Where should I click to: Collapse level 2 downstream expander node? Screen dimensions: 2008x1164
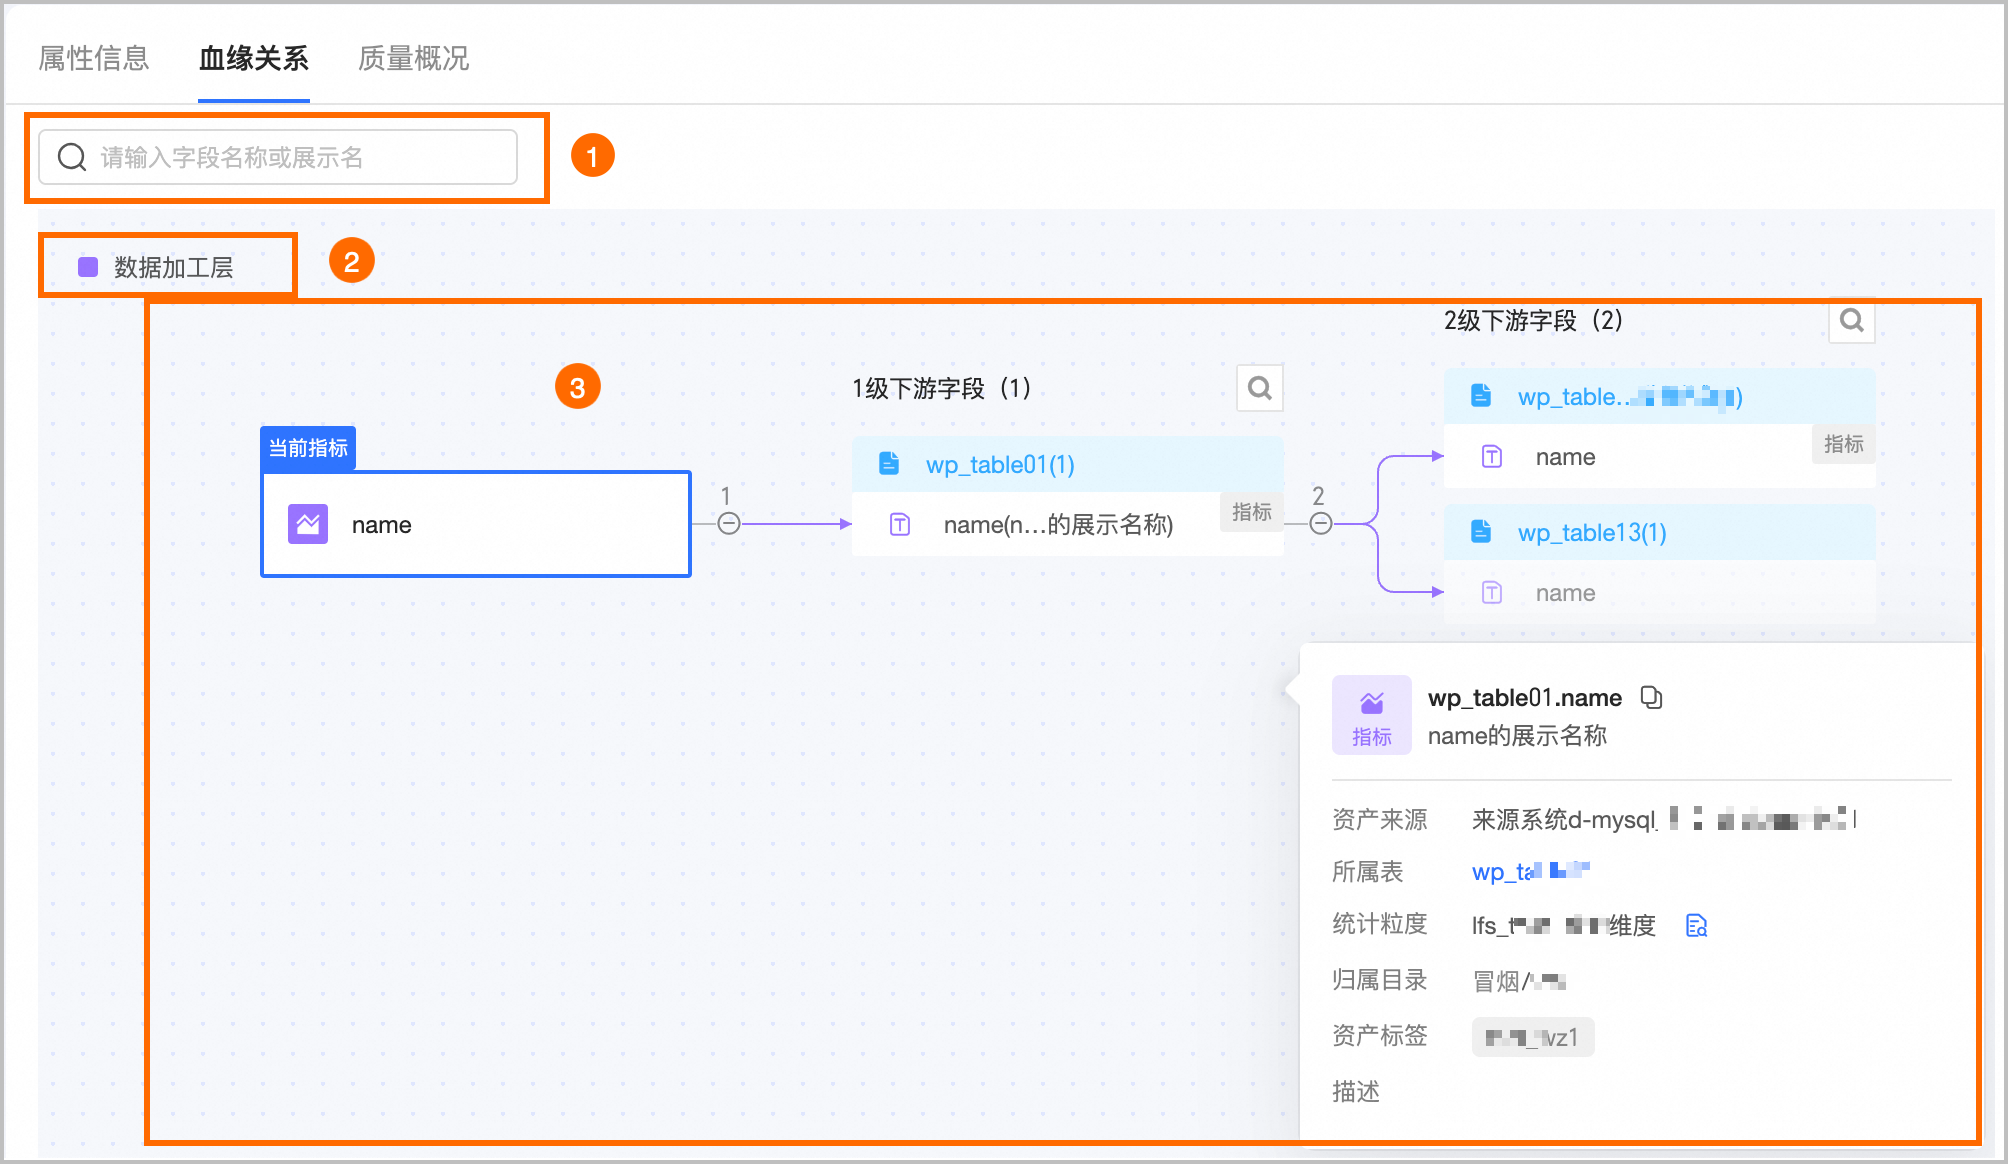pyautogui.click(x=1321, y=523)
